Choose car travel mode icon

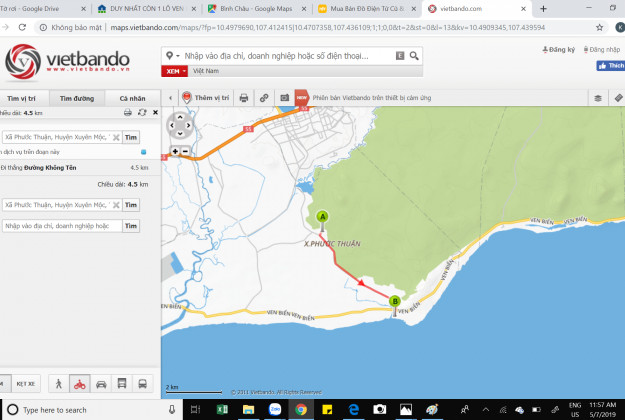[101, 383]
